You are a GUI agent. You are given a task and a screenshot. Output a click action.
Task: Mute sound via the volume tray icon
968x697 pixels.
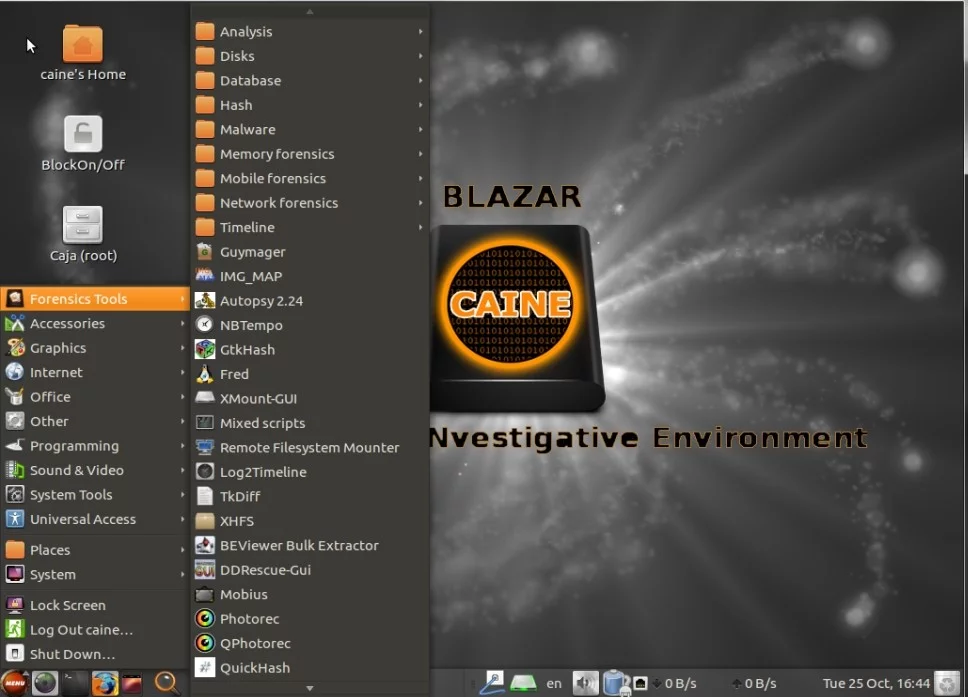584,683
